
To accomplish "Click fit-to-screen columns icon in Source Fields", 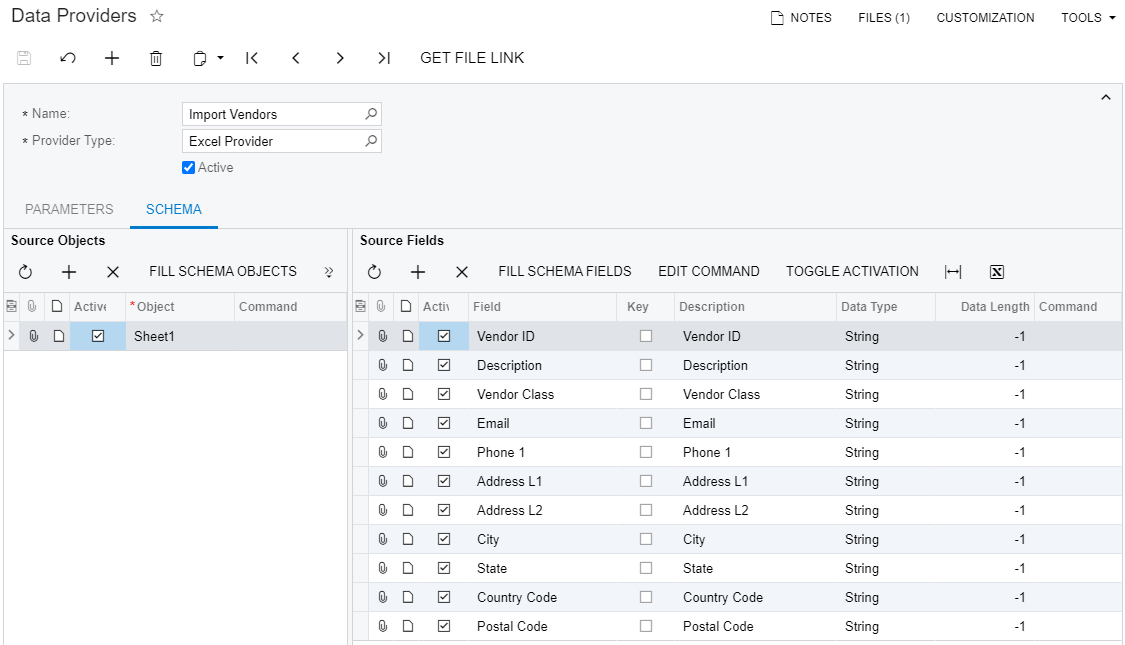I will (x=953, y=272).
